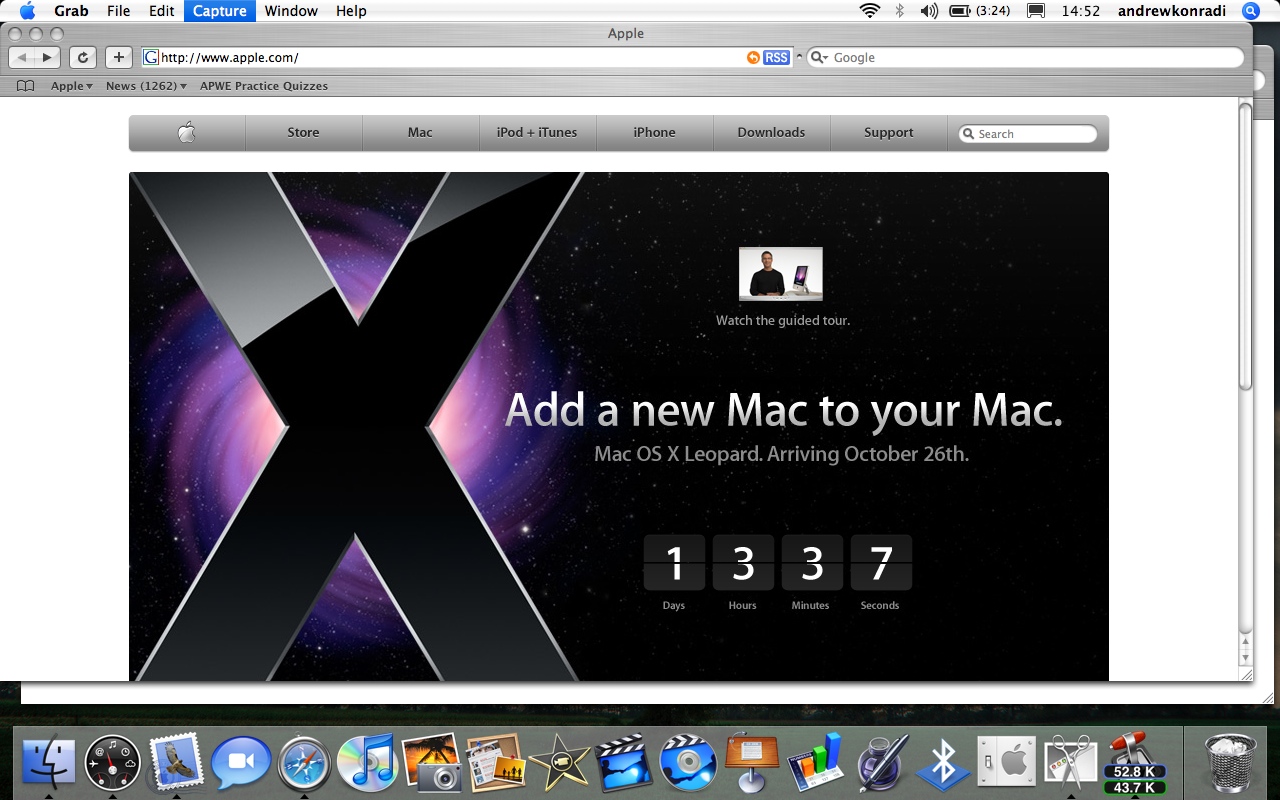Open the Google search magnifier menu
1280x800 pixels.
819,58
